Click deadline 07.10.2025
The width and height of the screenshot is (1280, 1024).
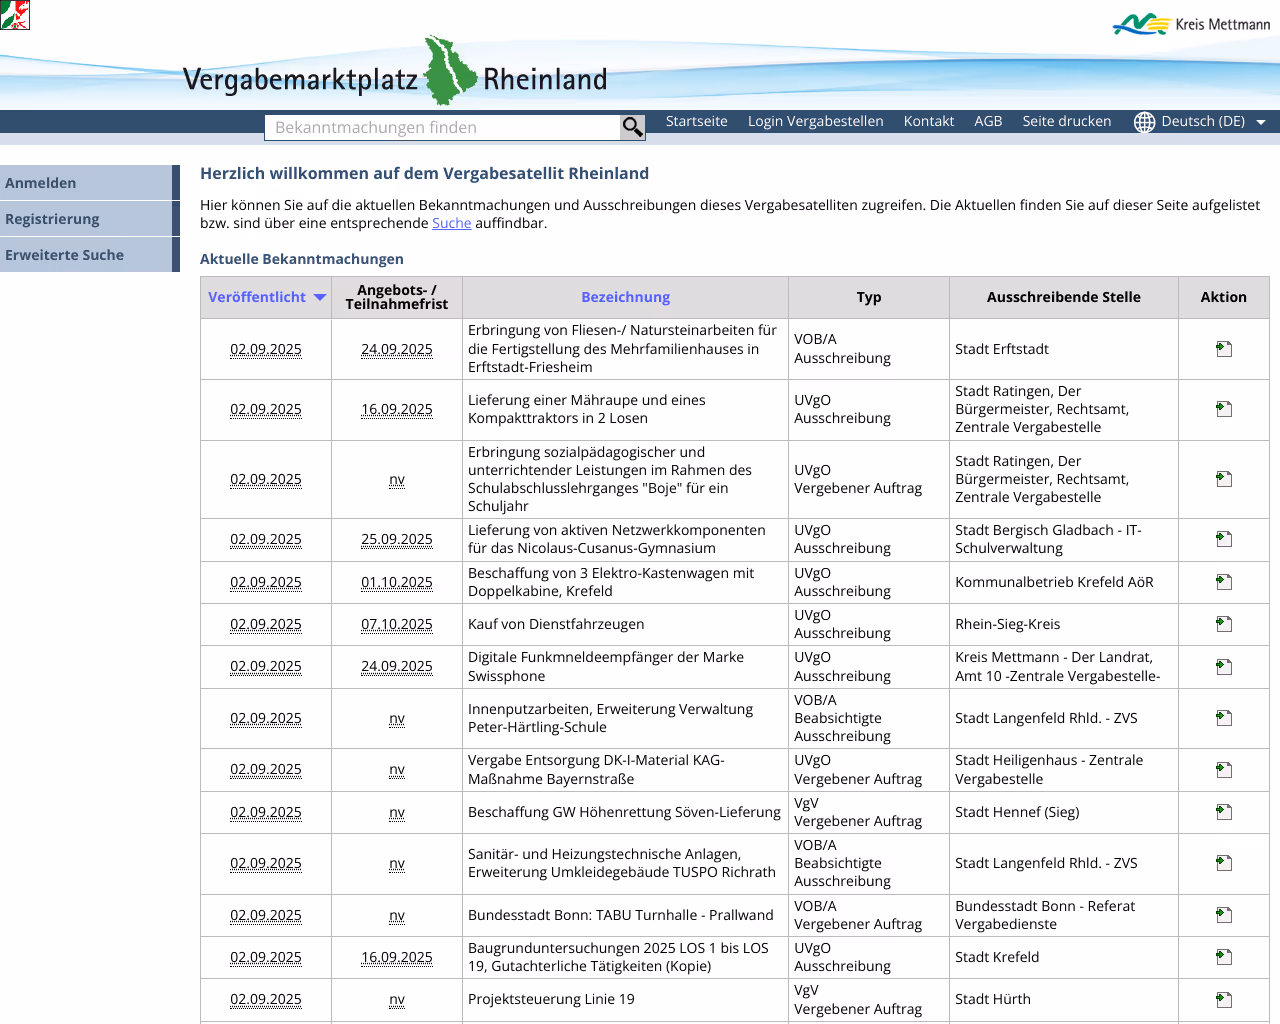(397, 624)
